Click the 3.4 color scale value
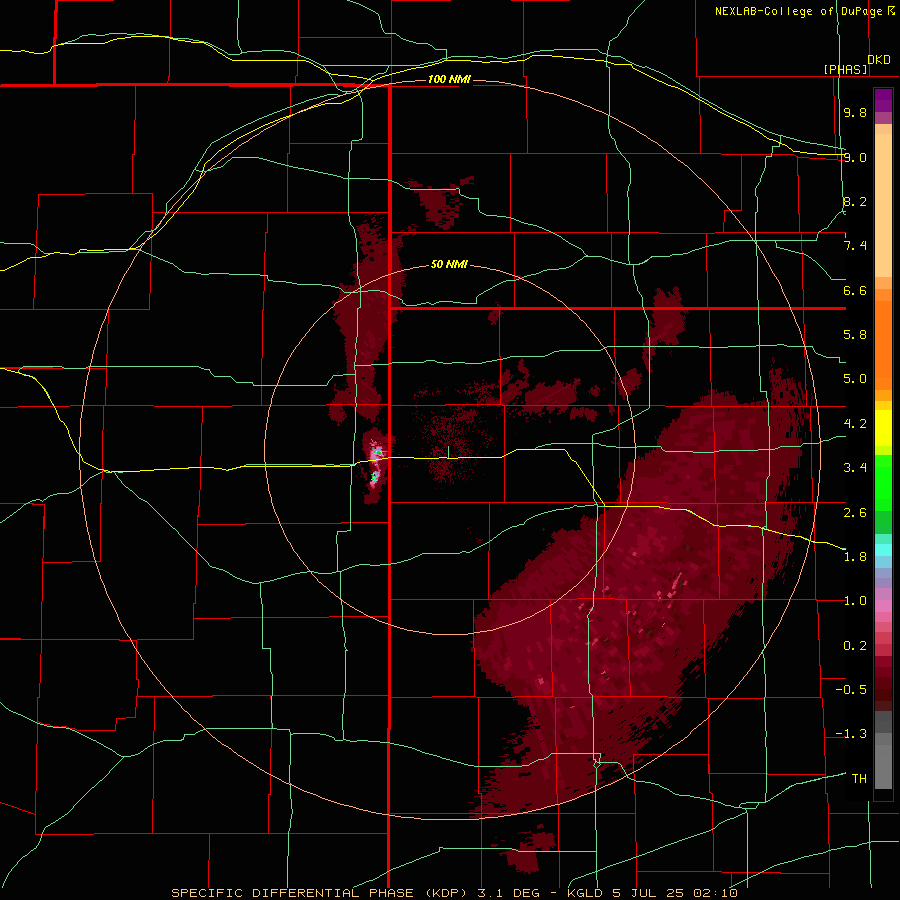This screenshot has width=900, height=900. [855, 468]
